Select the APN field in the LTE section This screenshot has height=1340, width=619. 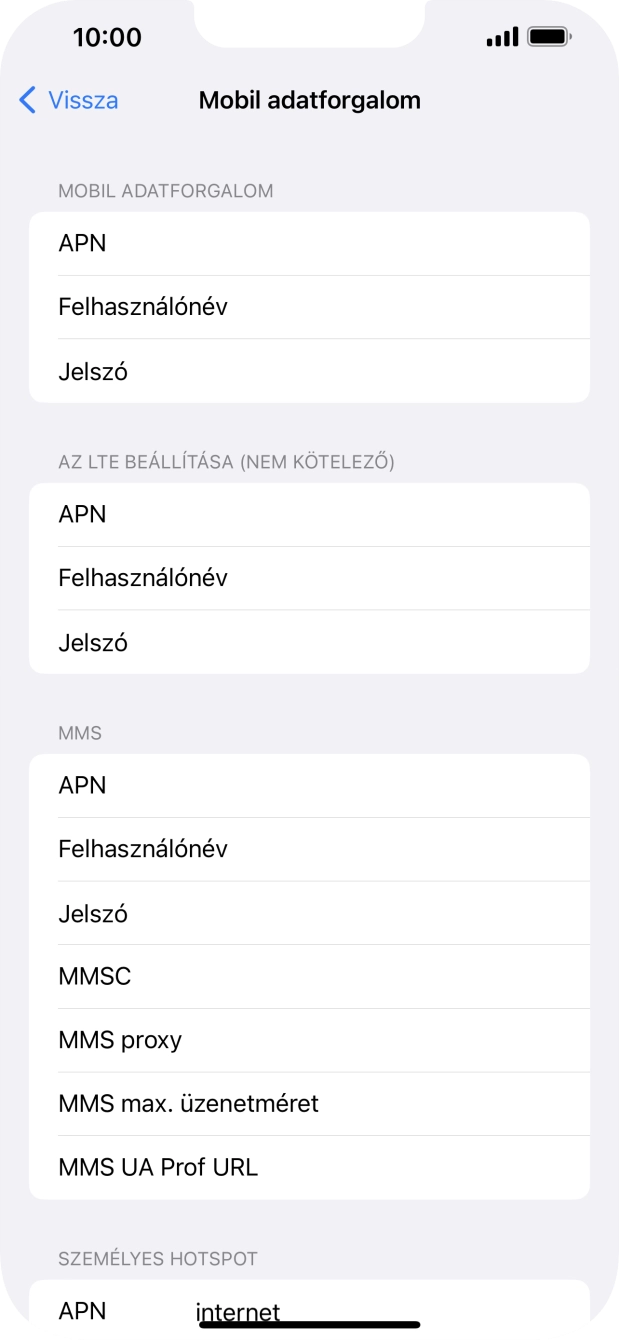point(309,514)
